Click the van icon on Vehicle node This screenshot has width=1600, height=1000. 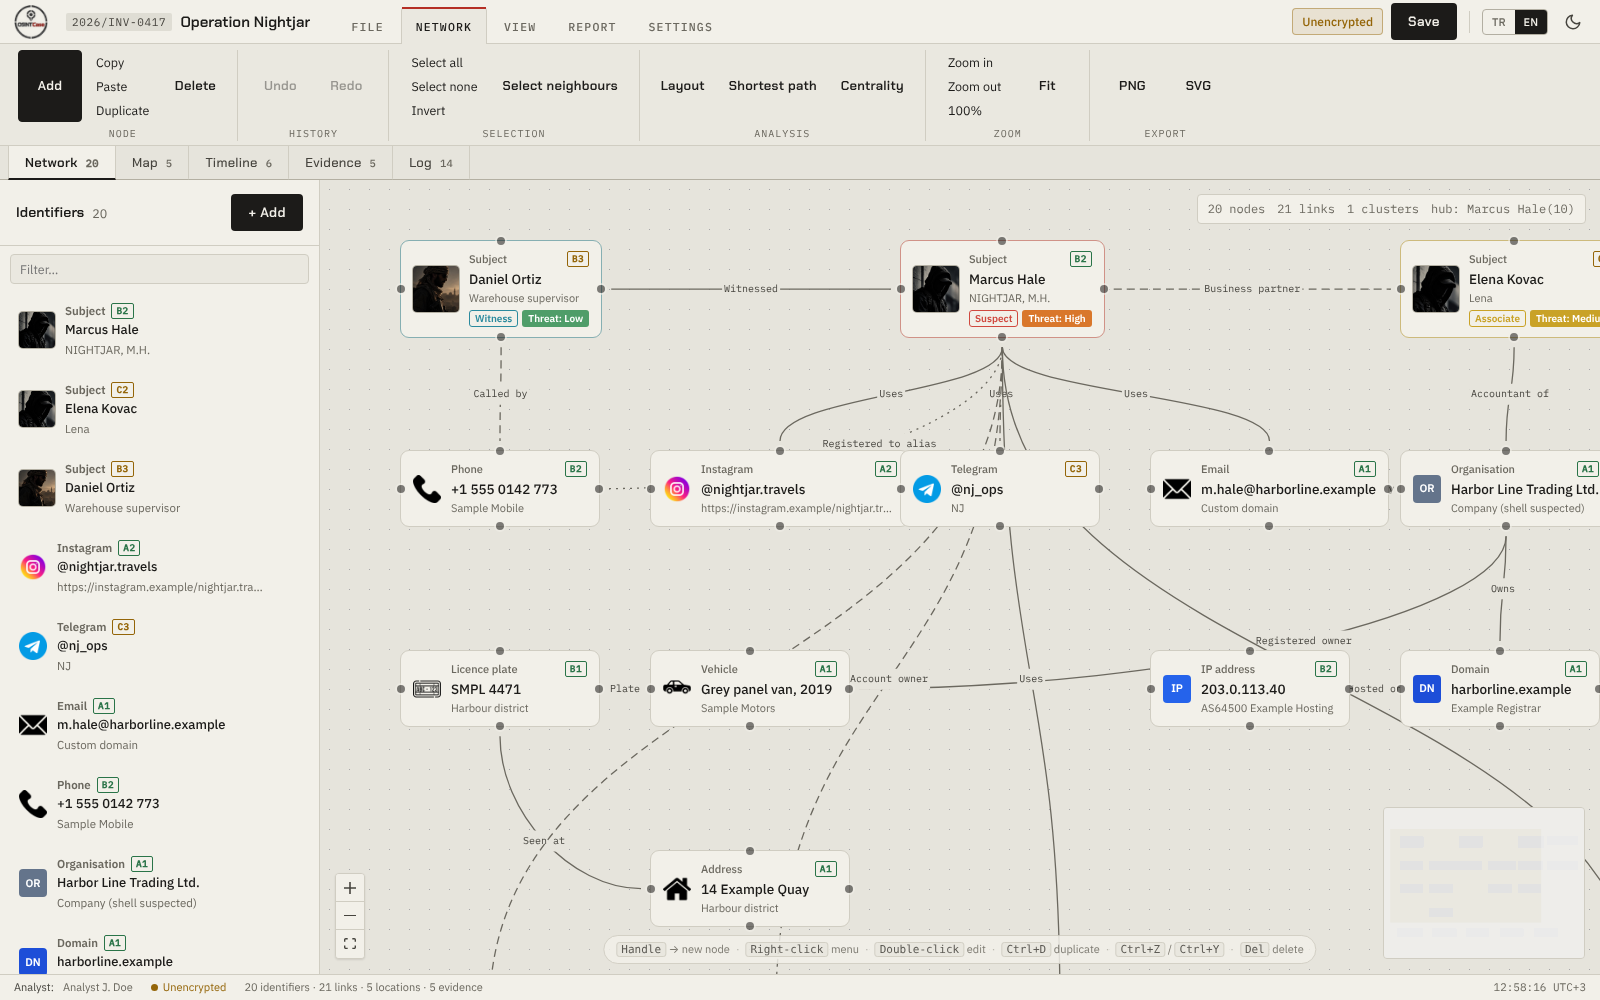[x=677, y=688]
